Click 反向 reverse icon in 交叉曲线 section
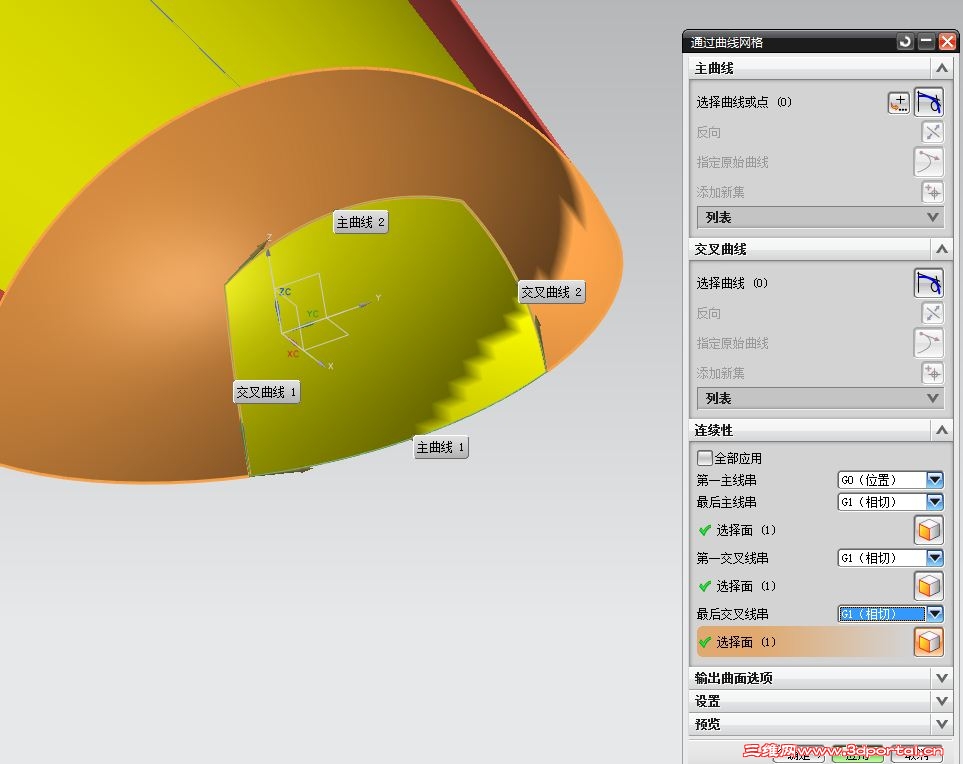This screenshot has width=963, height=764. pos(932,313)
